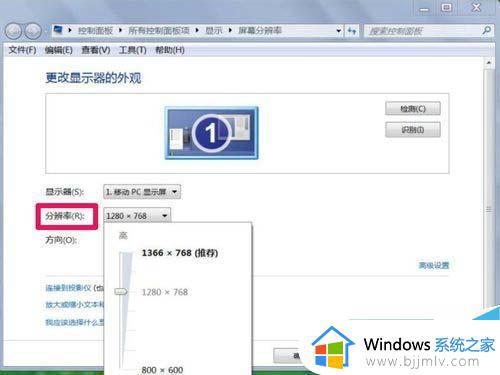Expand the arrow after 控制面板 breadcrumb
The image size is (500, 375).
pyautogui.click(x=120, y=31)
